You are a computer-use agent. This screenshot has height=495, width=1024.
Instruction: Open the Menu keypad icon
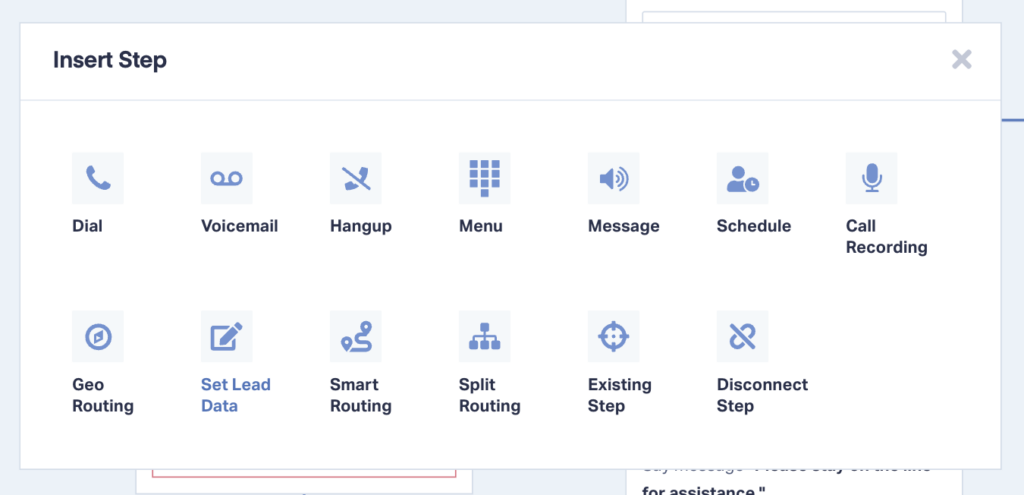coord(485,178)
